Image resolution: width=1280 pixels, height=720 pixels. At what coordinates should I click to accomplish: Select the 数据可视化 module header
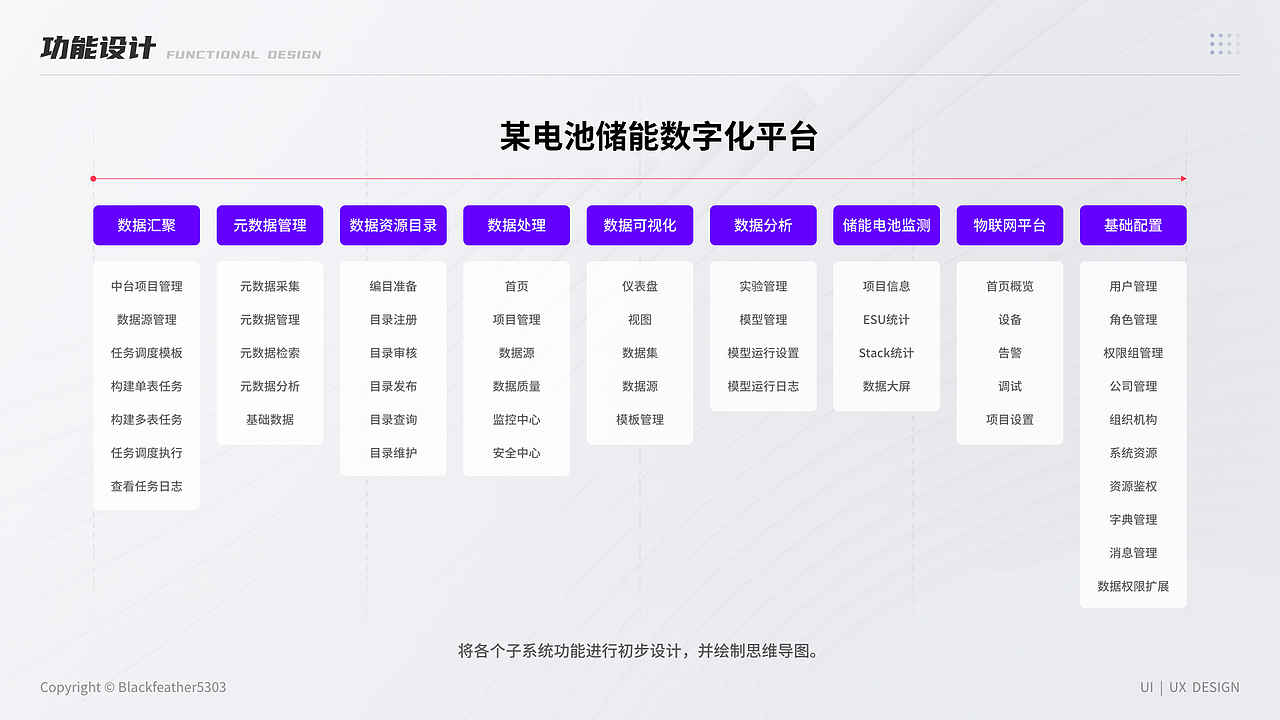coord(640,225)
